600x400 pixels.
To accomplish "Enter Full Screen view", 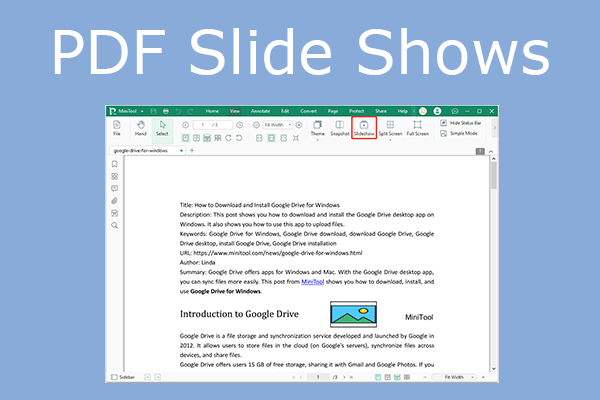I will (417, 128).
